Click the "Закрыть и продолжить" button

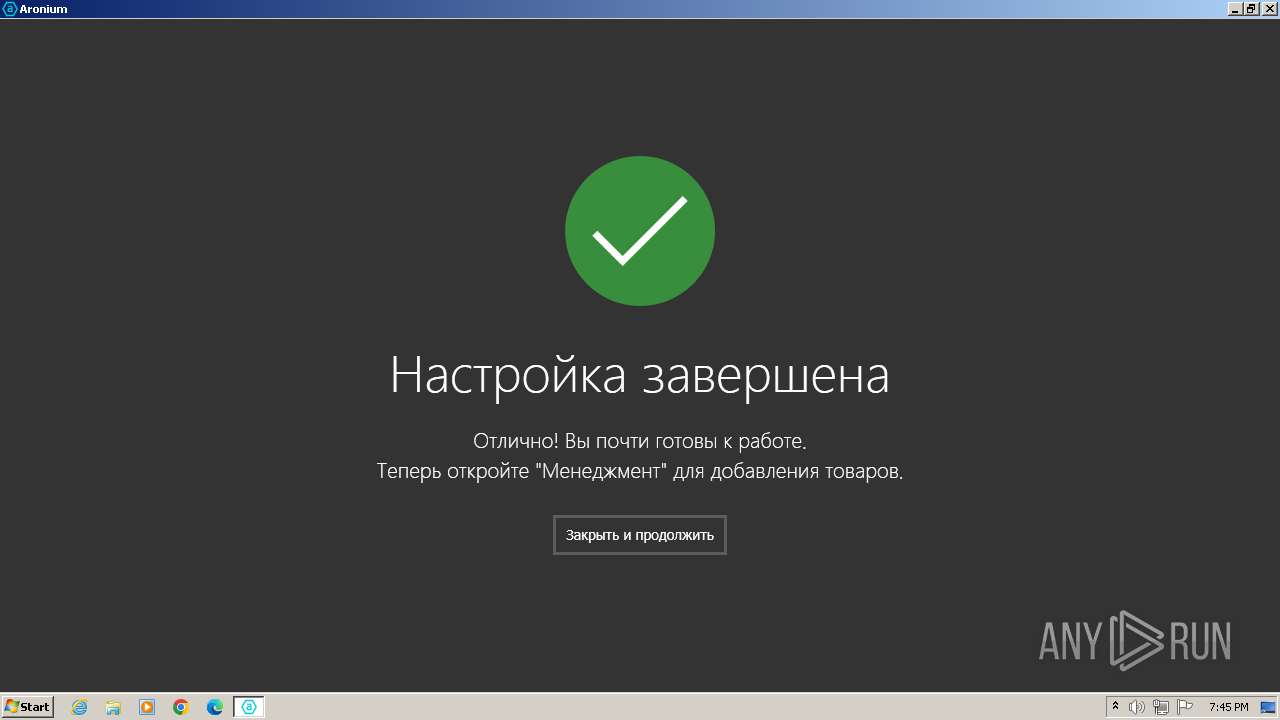[x=640, y=535]
